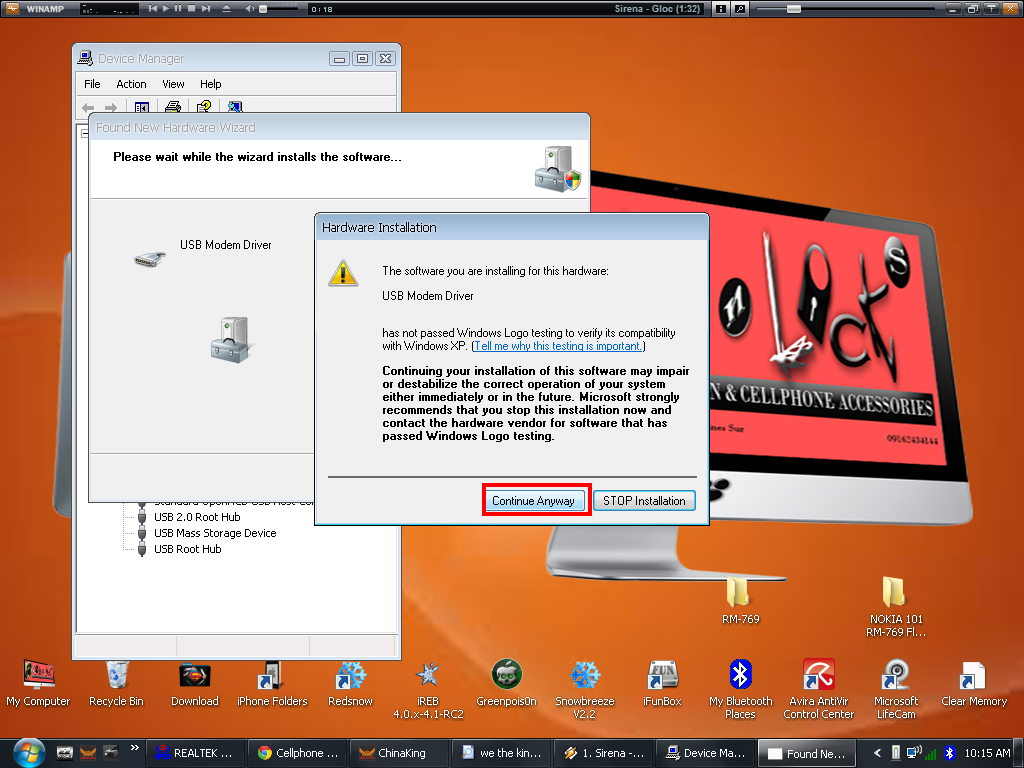Click the Winamp search magnifier icon
Viewport: 1024px width, 768px height.
tap(740, 9)
